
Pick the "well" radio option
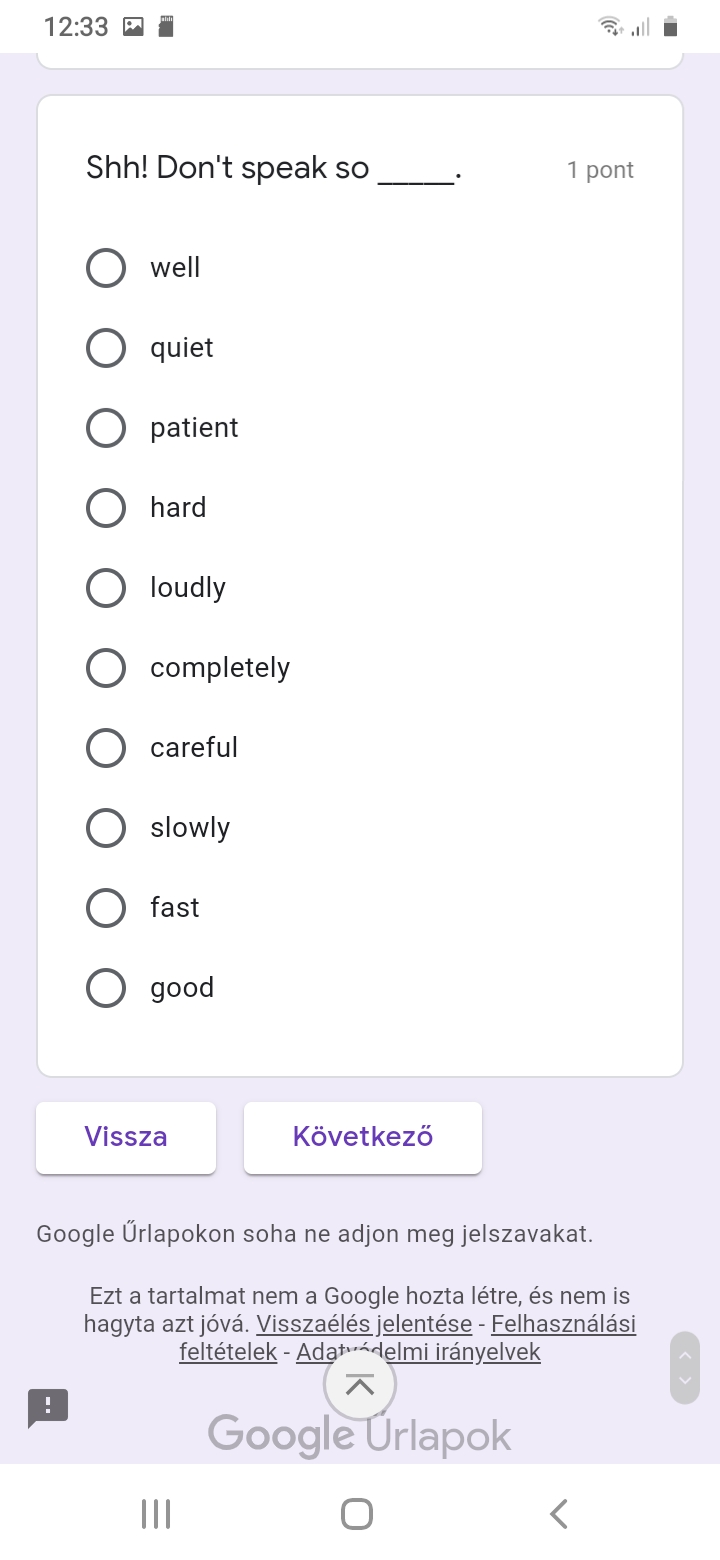[x=106, y=268]
